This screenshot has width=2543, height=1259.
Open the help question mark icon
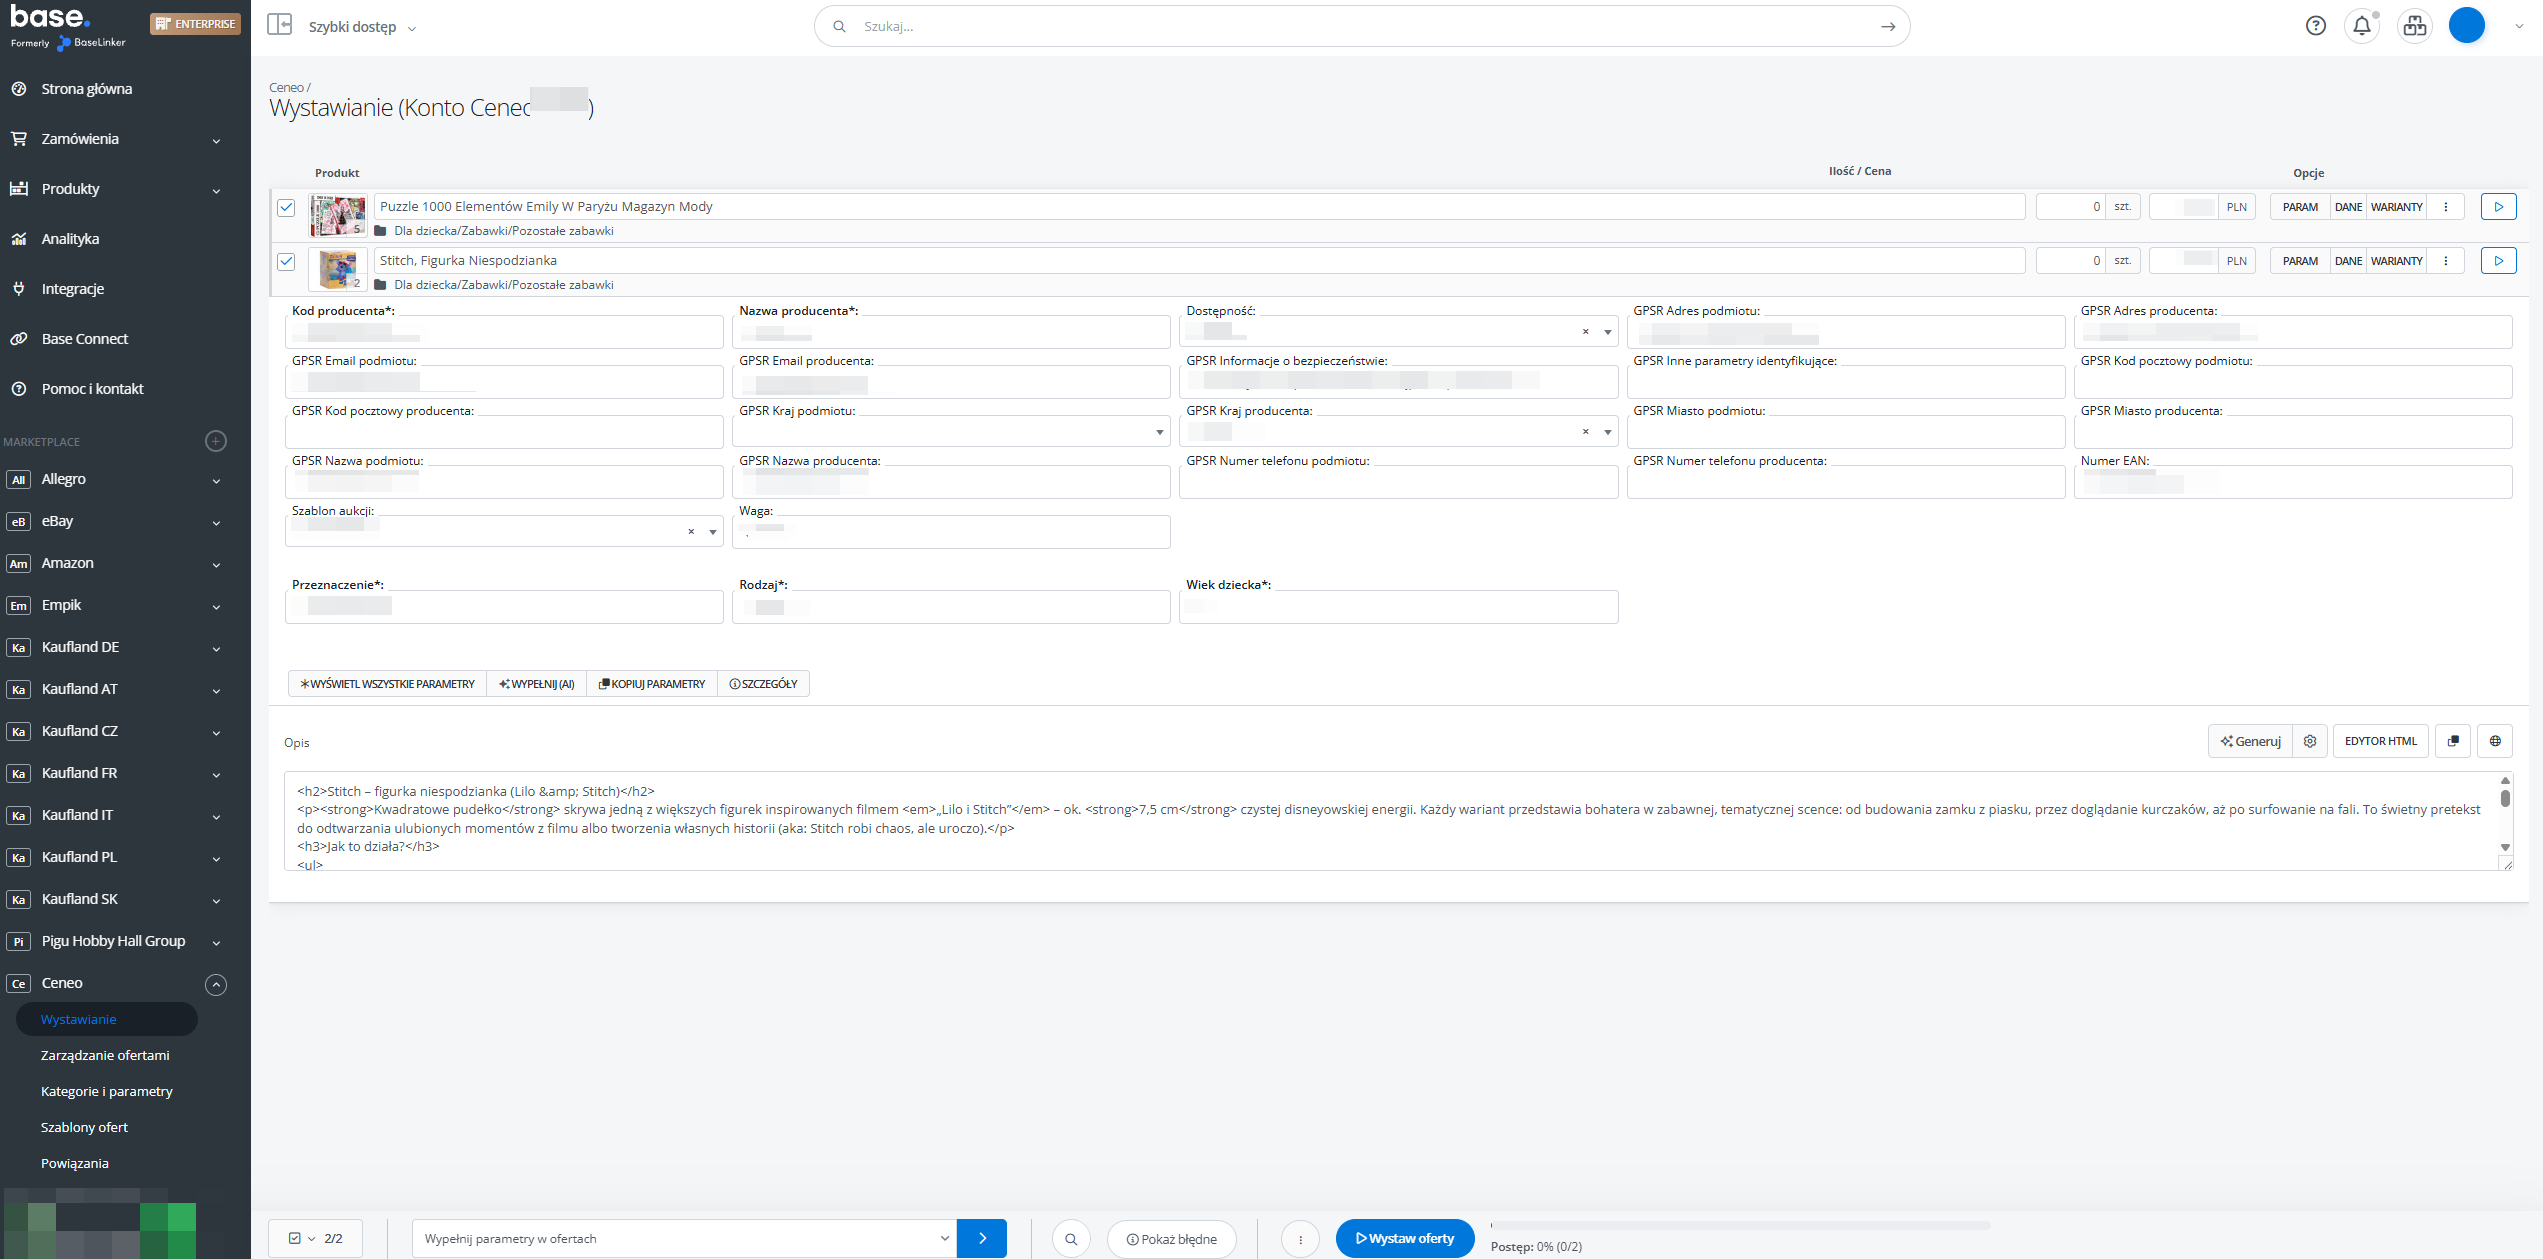2315,26
